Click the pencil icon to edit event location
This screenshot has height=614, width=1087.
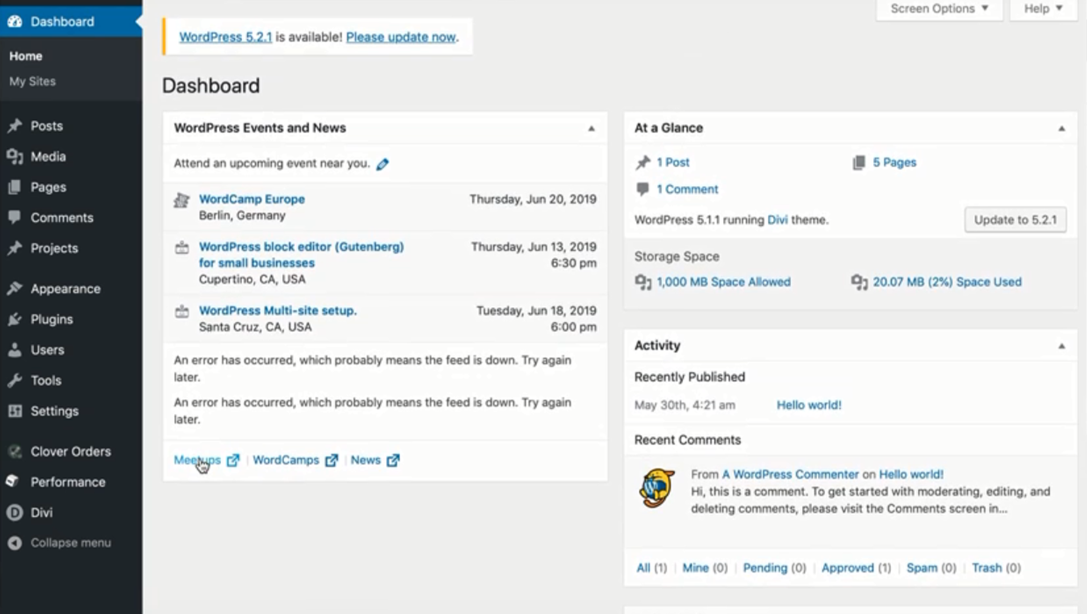pos(383,164)
